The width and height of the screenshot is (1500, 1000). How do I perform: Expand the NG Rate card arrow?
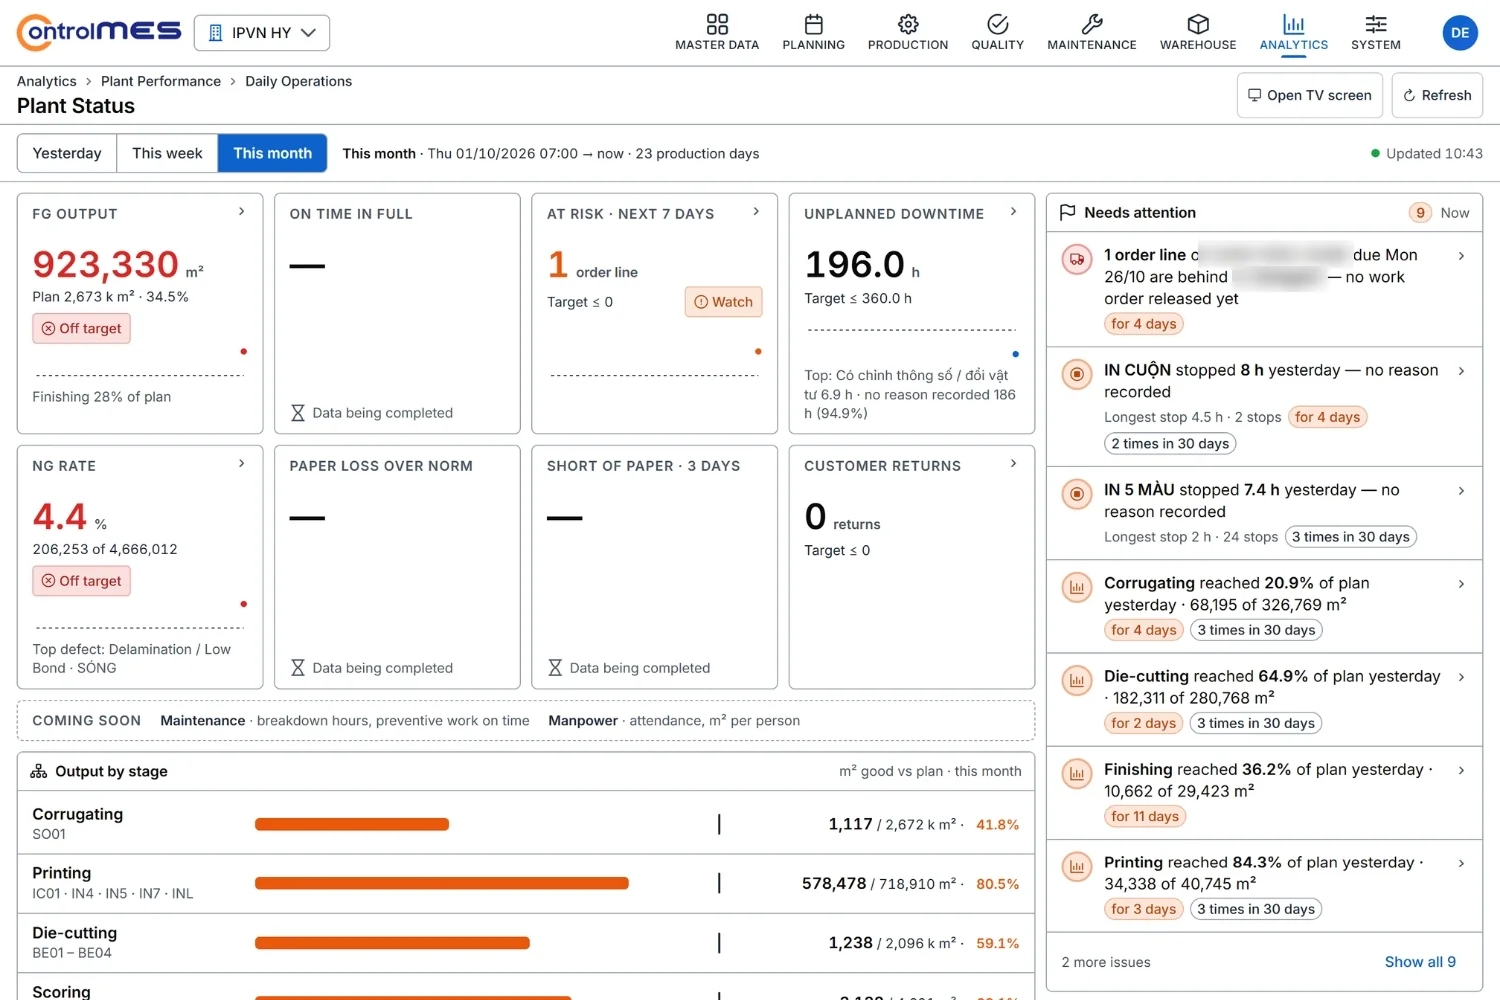click(x=241, y=463)
